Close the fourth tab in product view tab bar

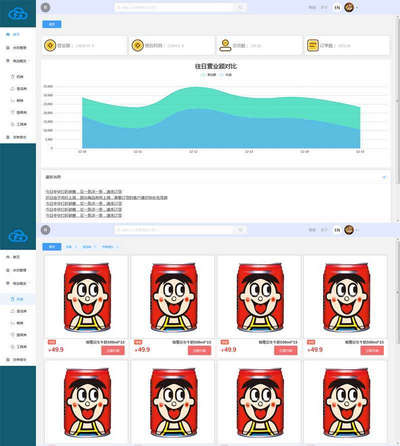pos(117,247)
